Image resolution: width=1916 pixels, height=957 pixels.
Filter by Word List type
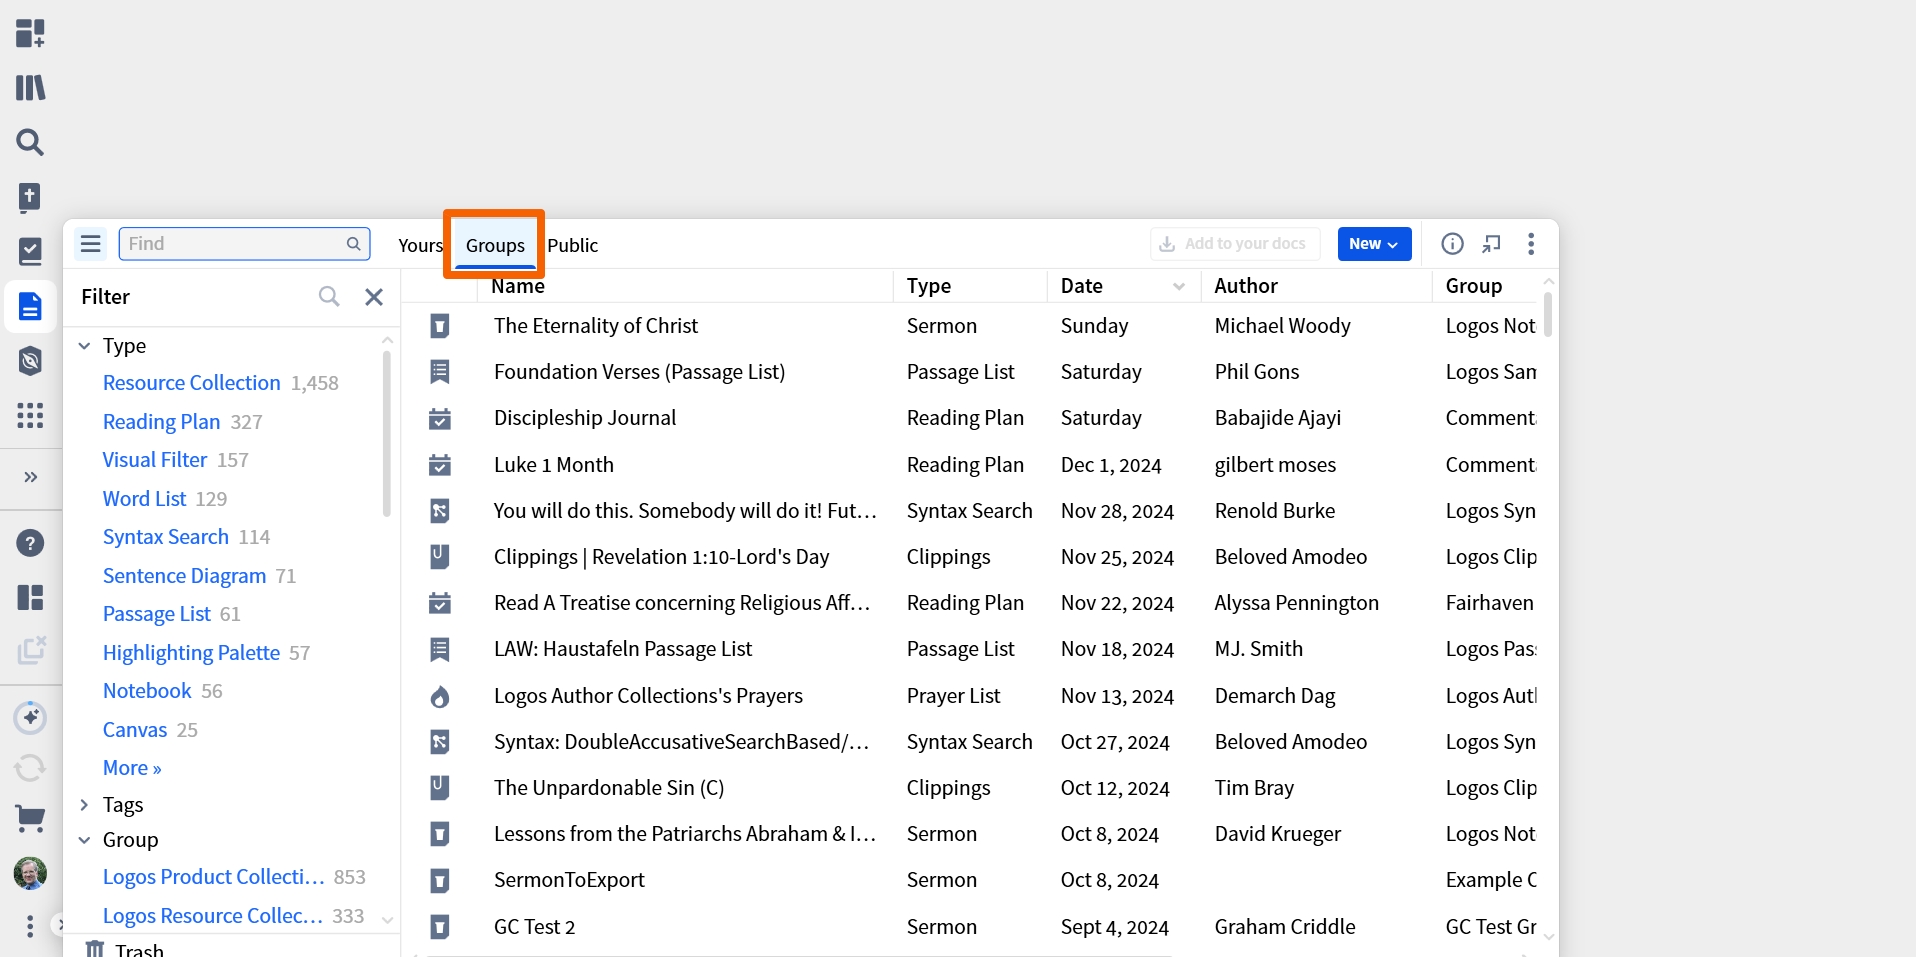tap(144, 499)
